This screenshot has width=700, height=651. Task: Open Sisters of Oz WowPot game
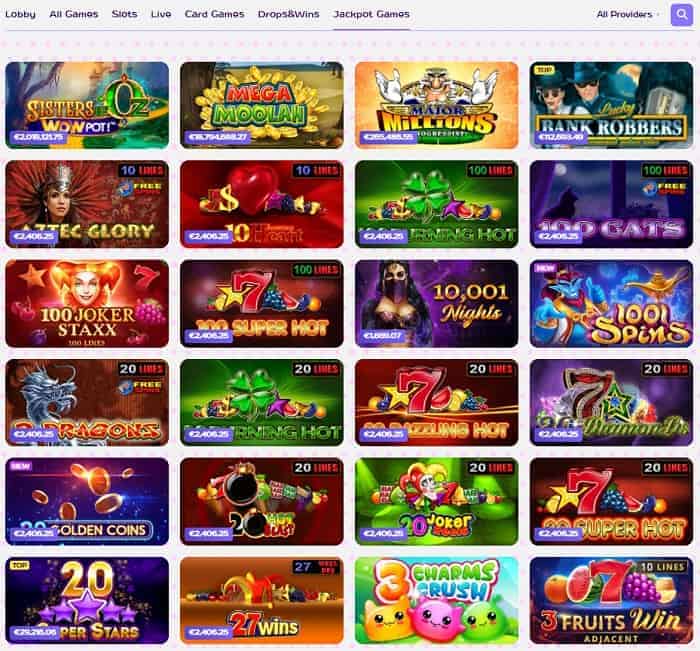(x=87, y=105)
